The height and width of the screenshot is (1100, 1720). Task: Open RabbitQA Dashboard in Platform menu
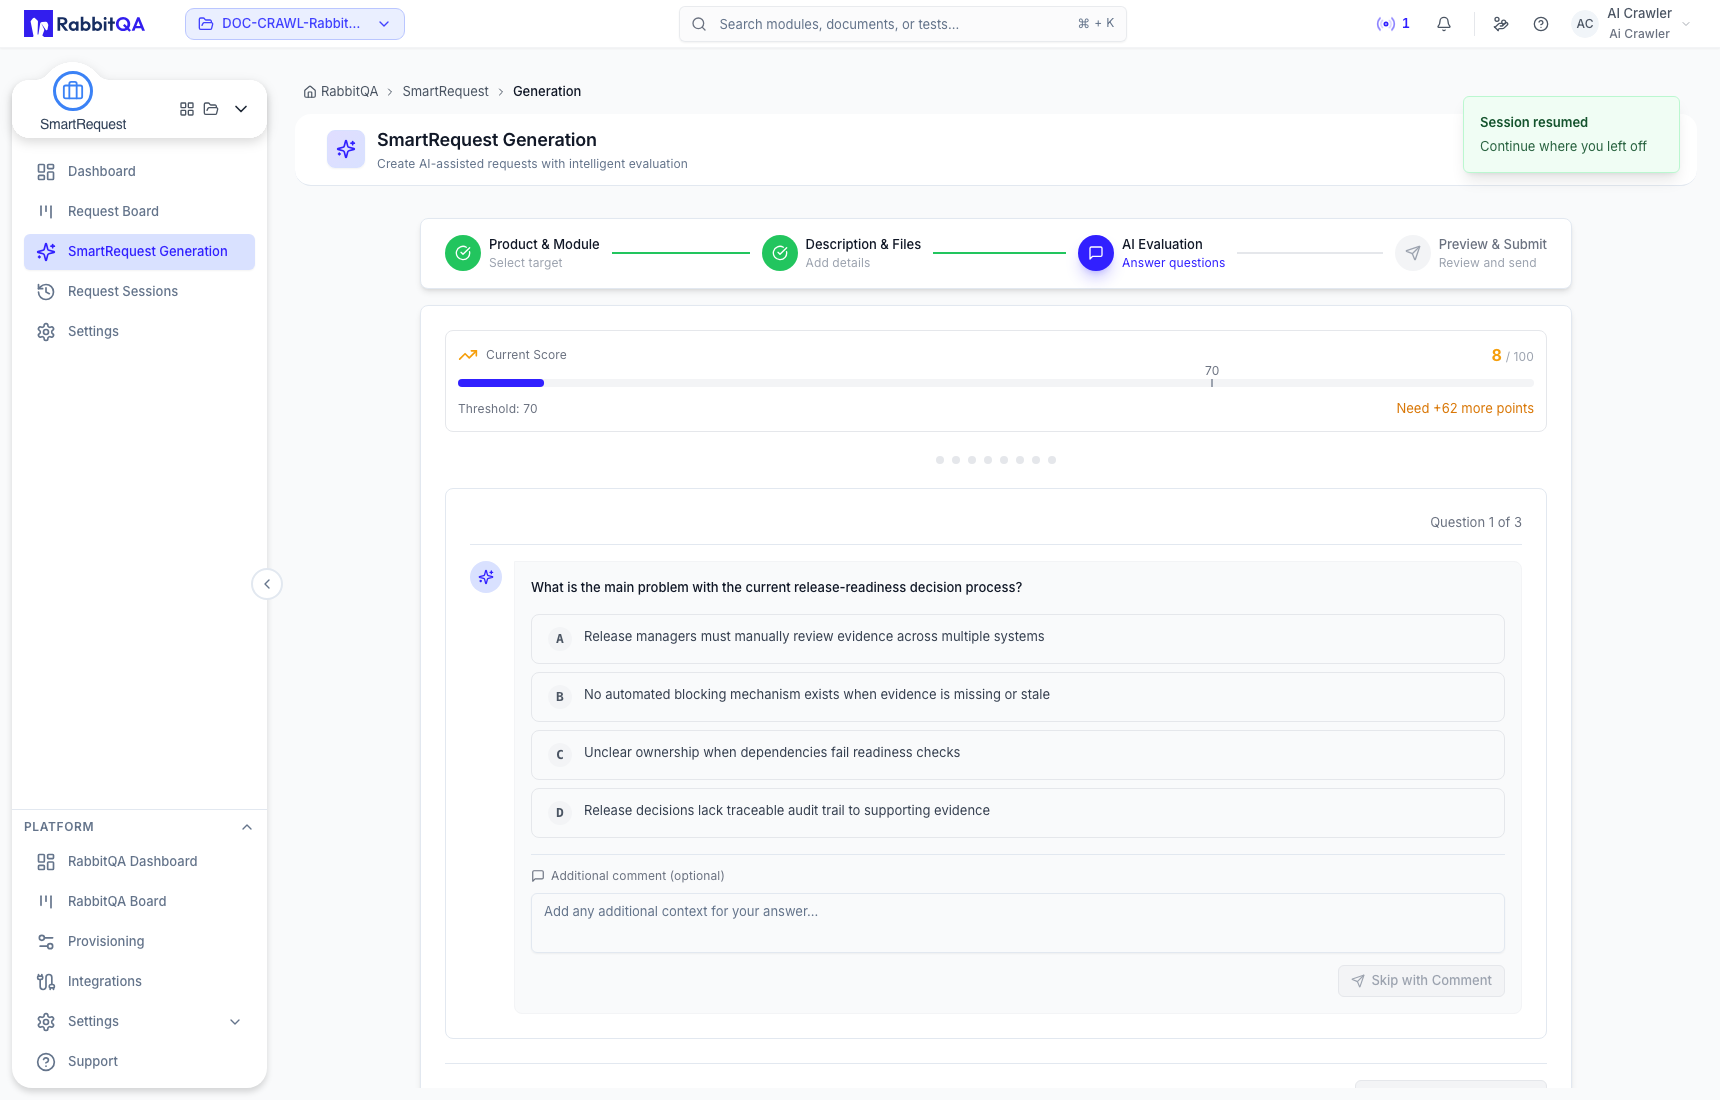click(139, 862)
